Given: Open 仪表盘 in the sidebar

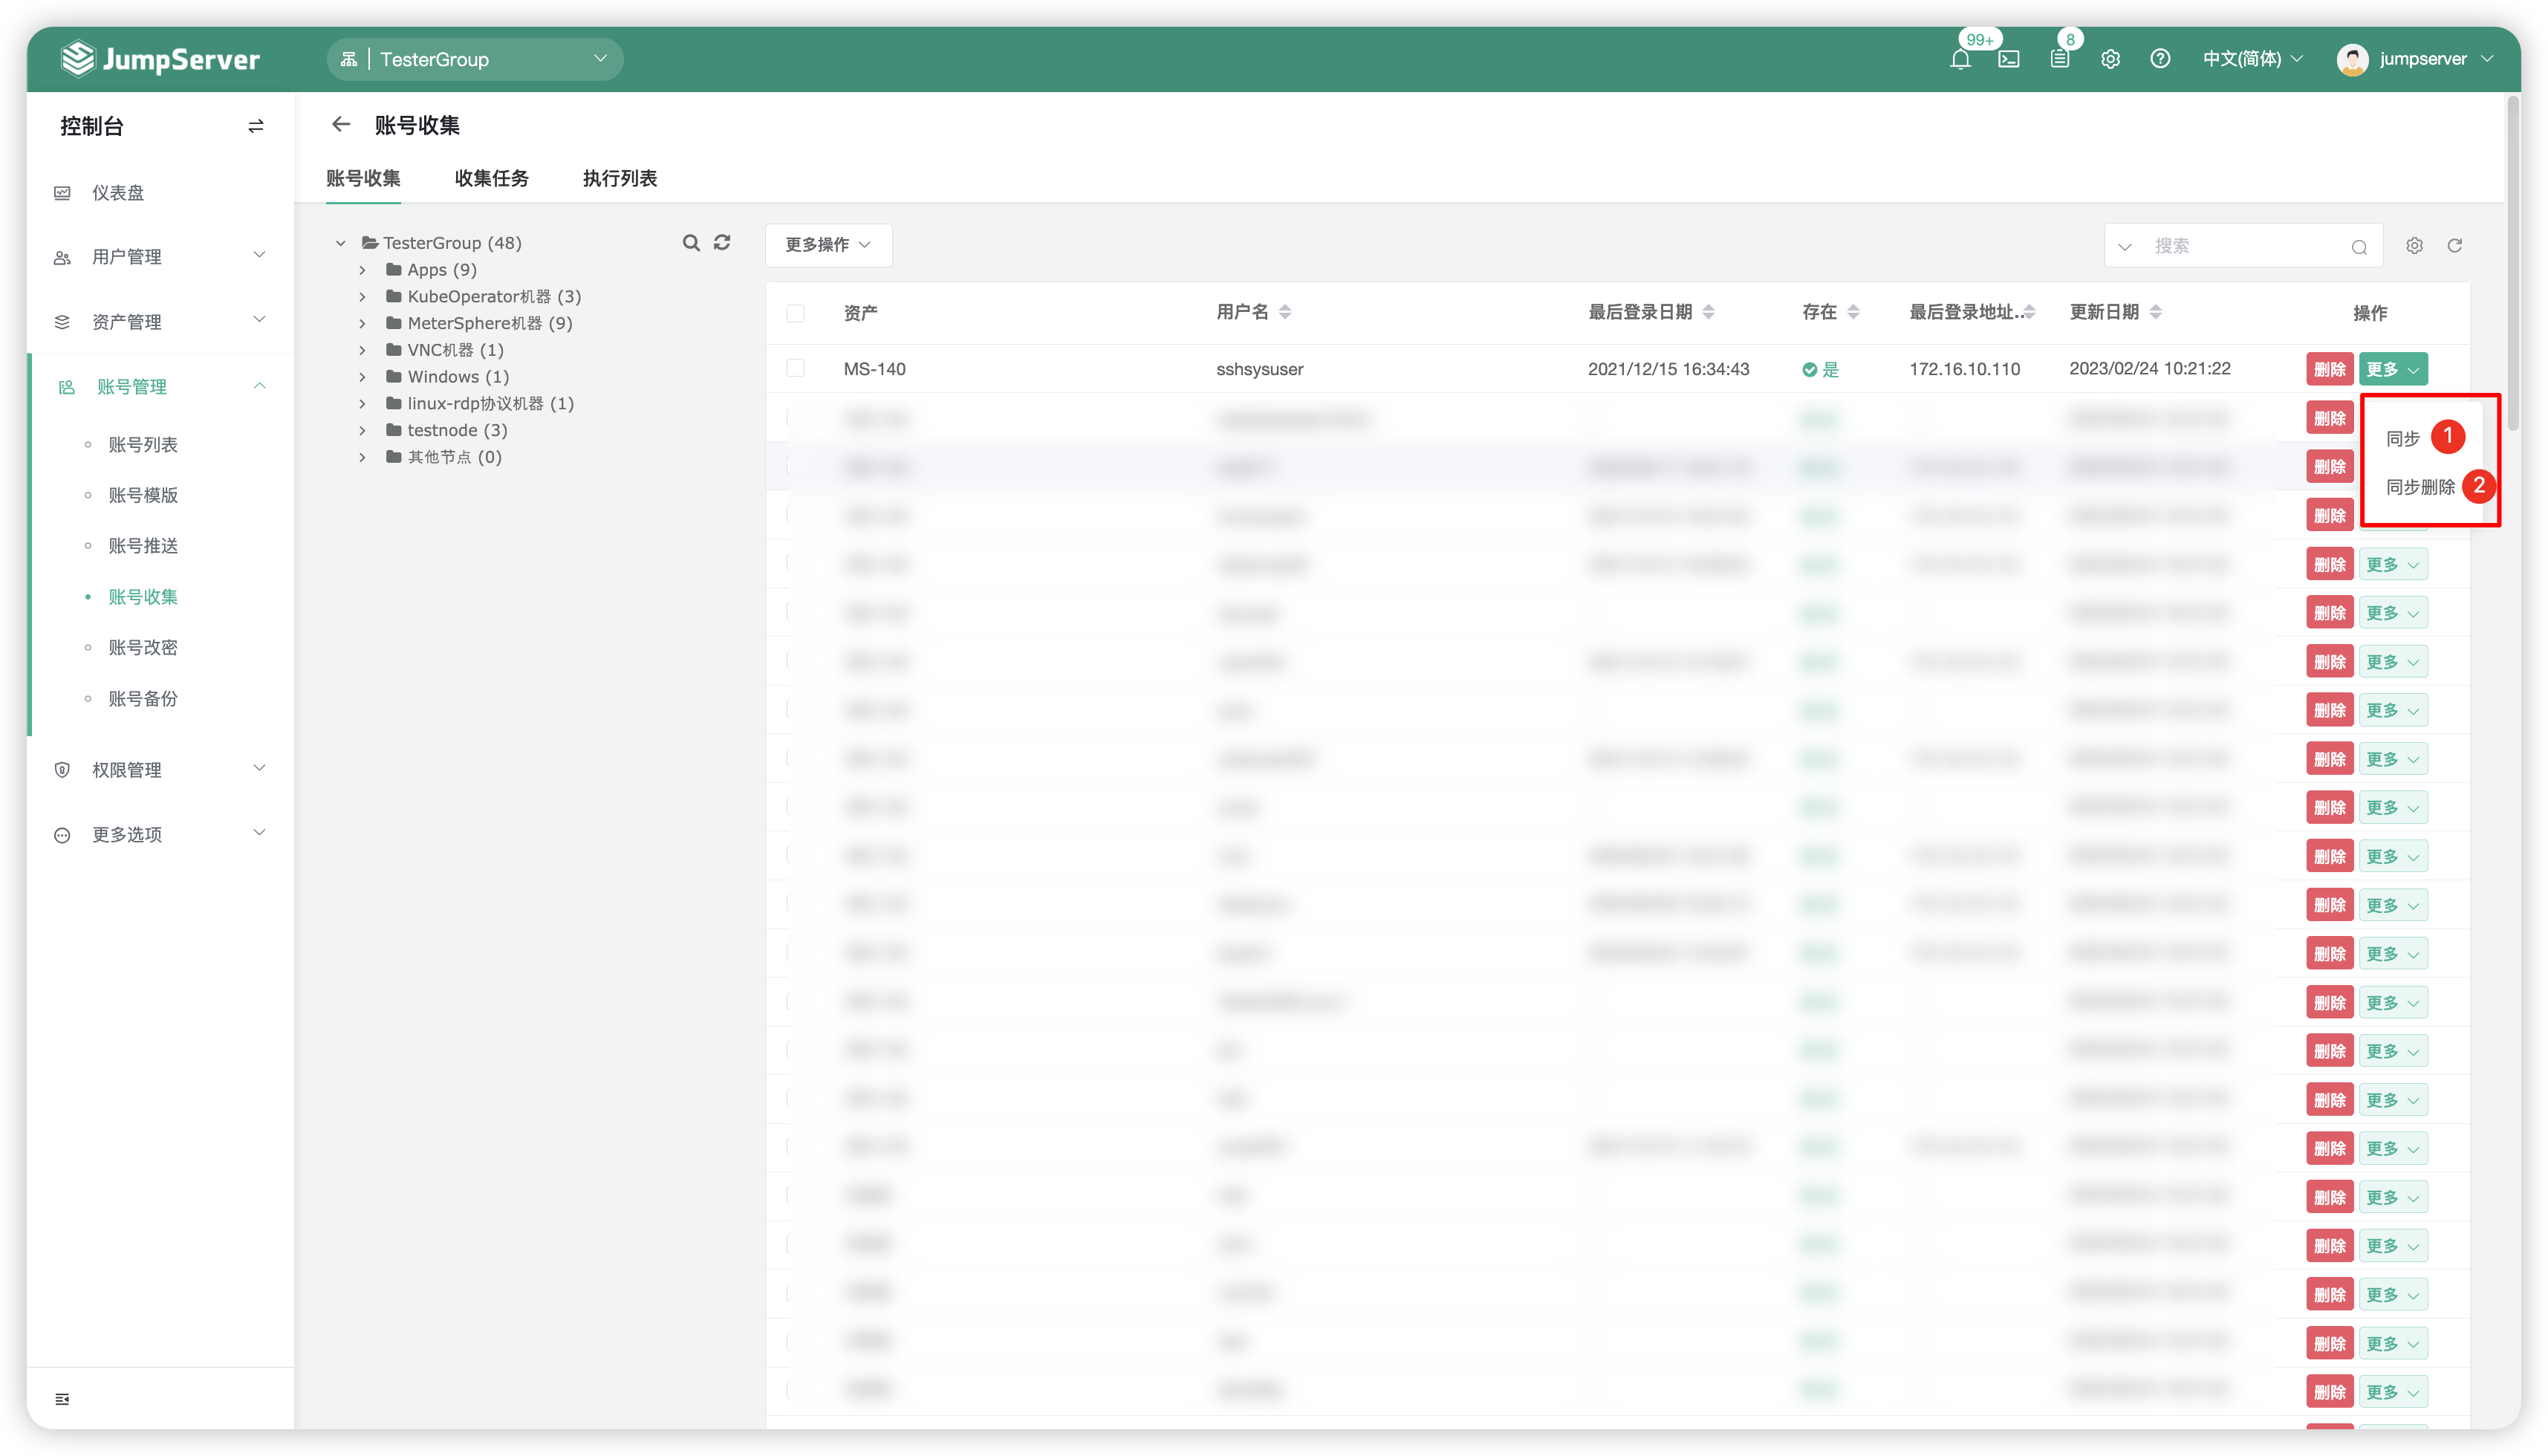Looking at the screenshot, I should click(118, 193).
